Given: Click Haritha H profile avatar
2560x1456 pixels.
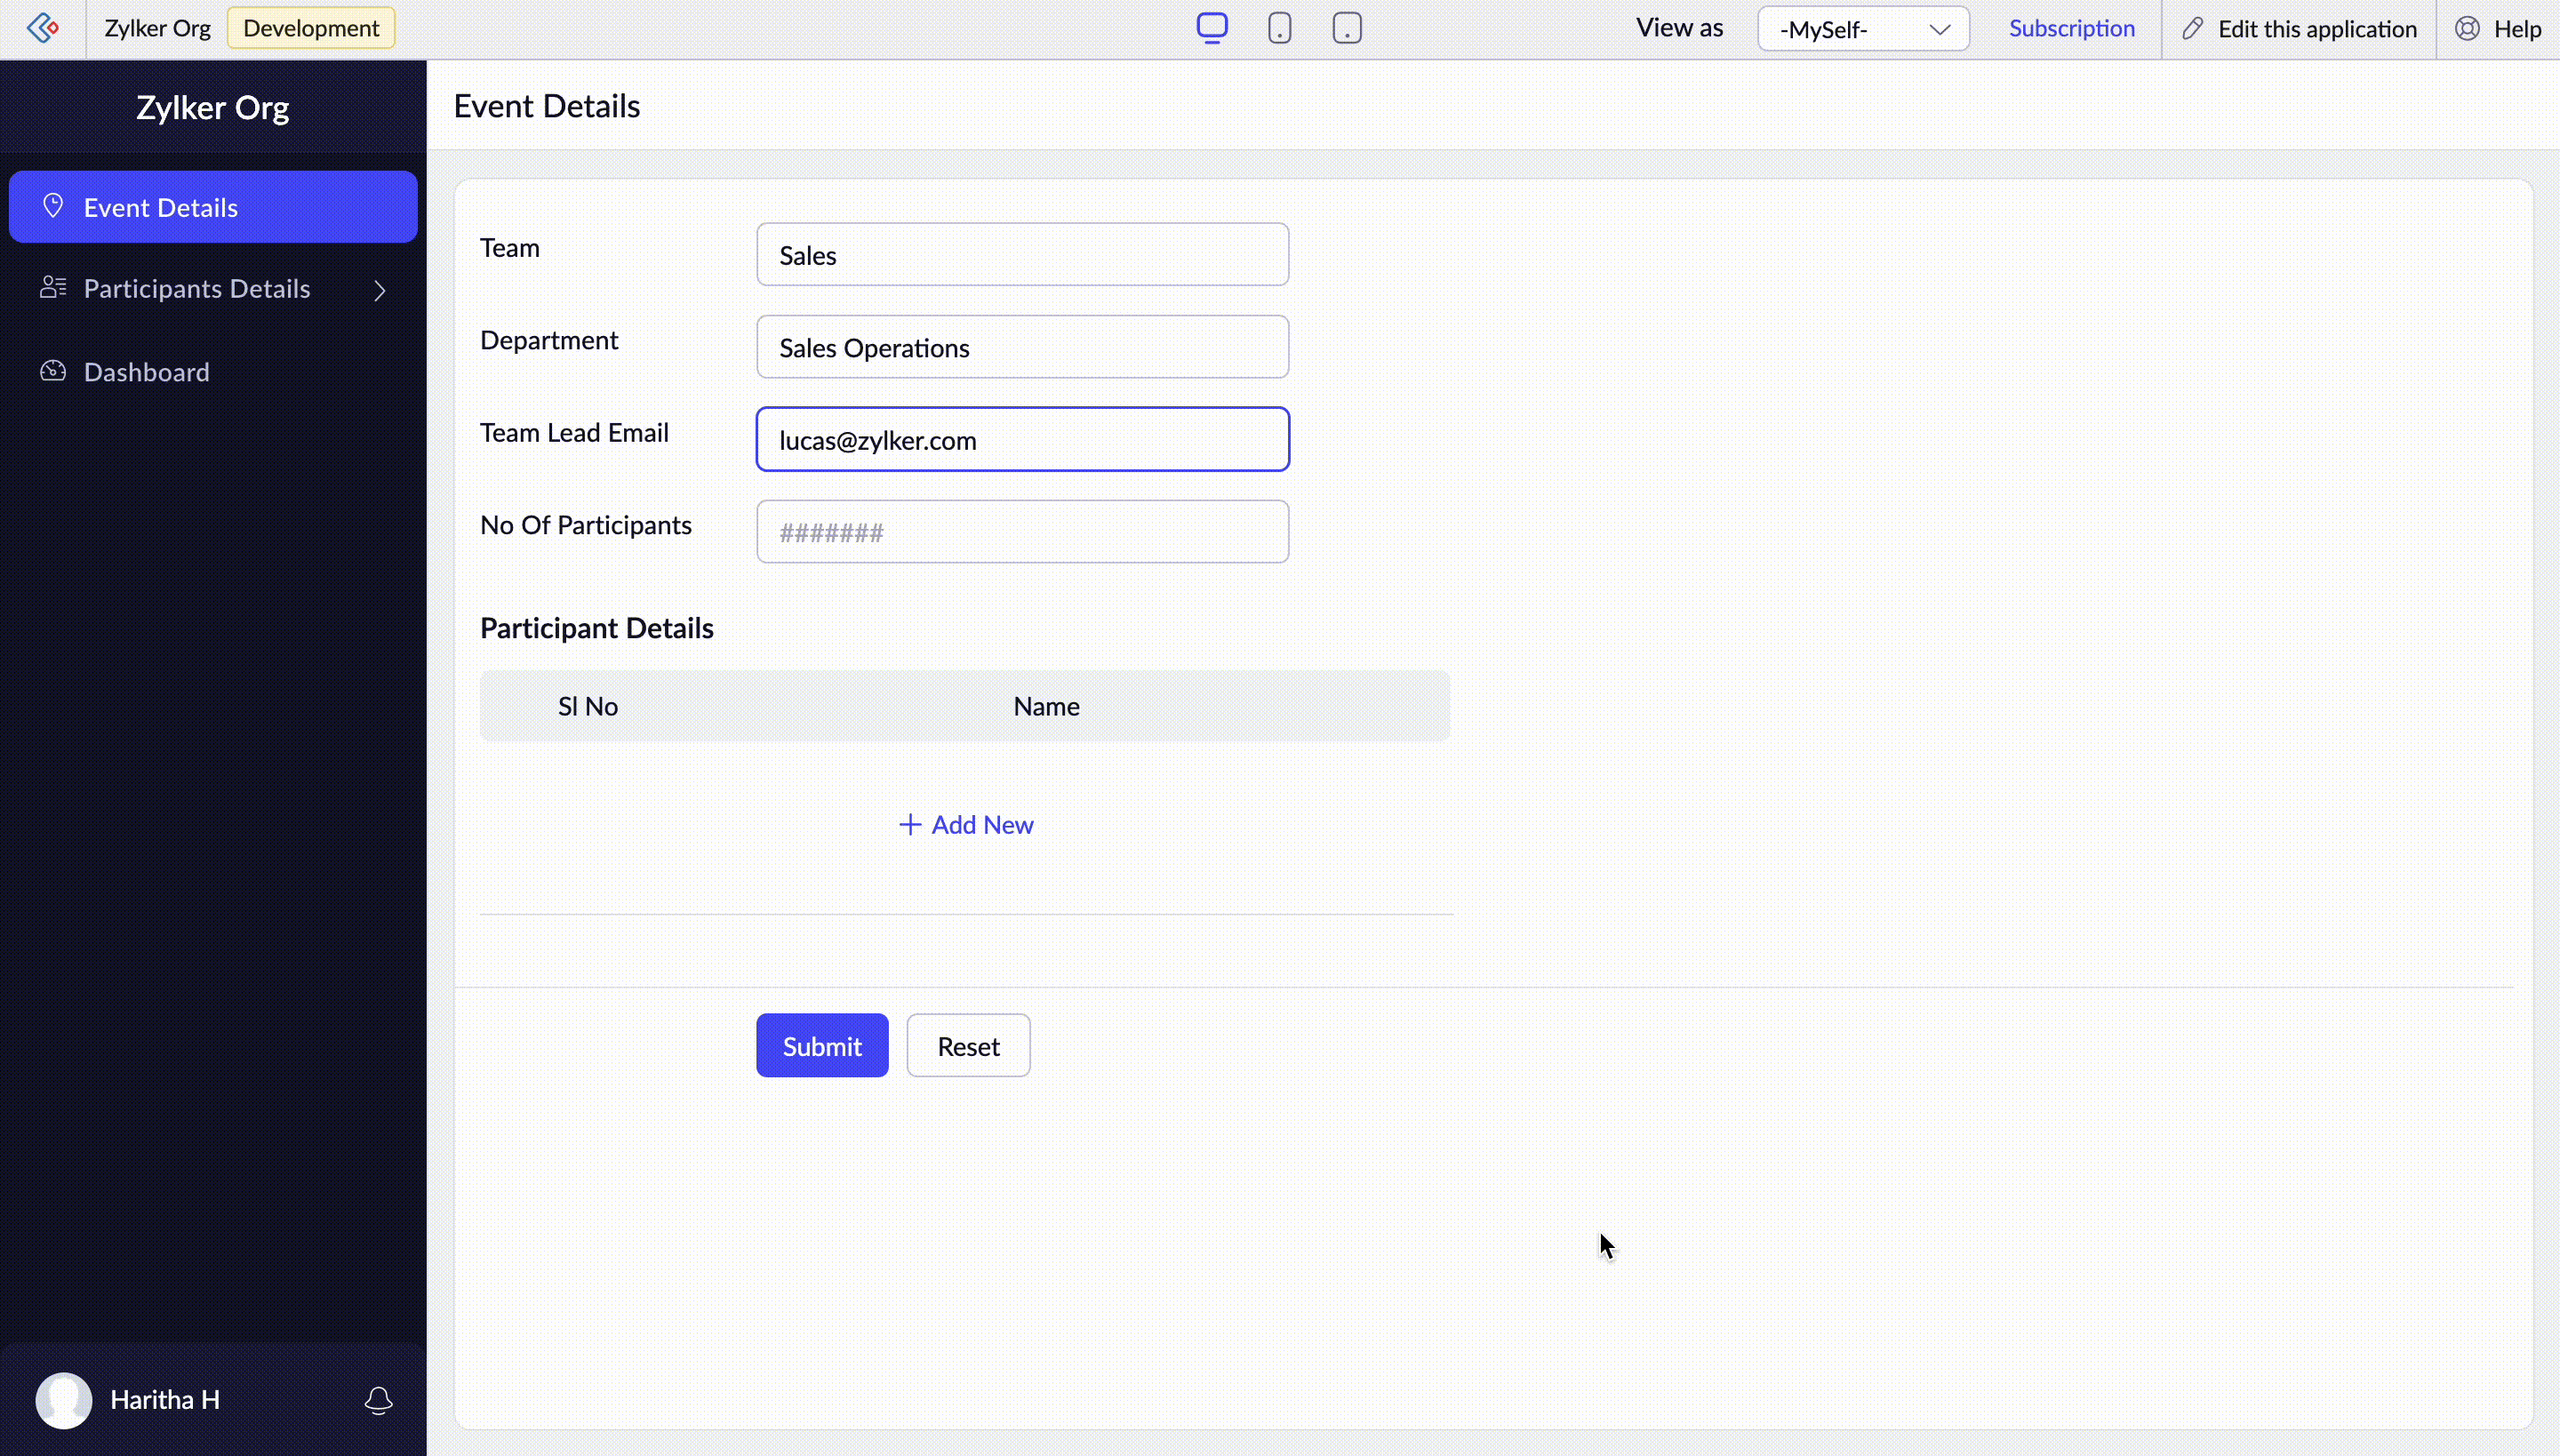Looking at the screenshot, I should 64,1400.
